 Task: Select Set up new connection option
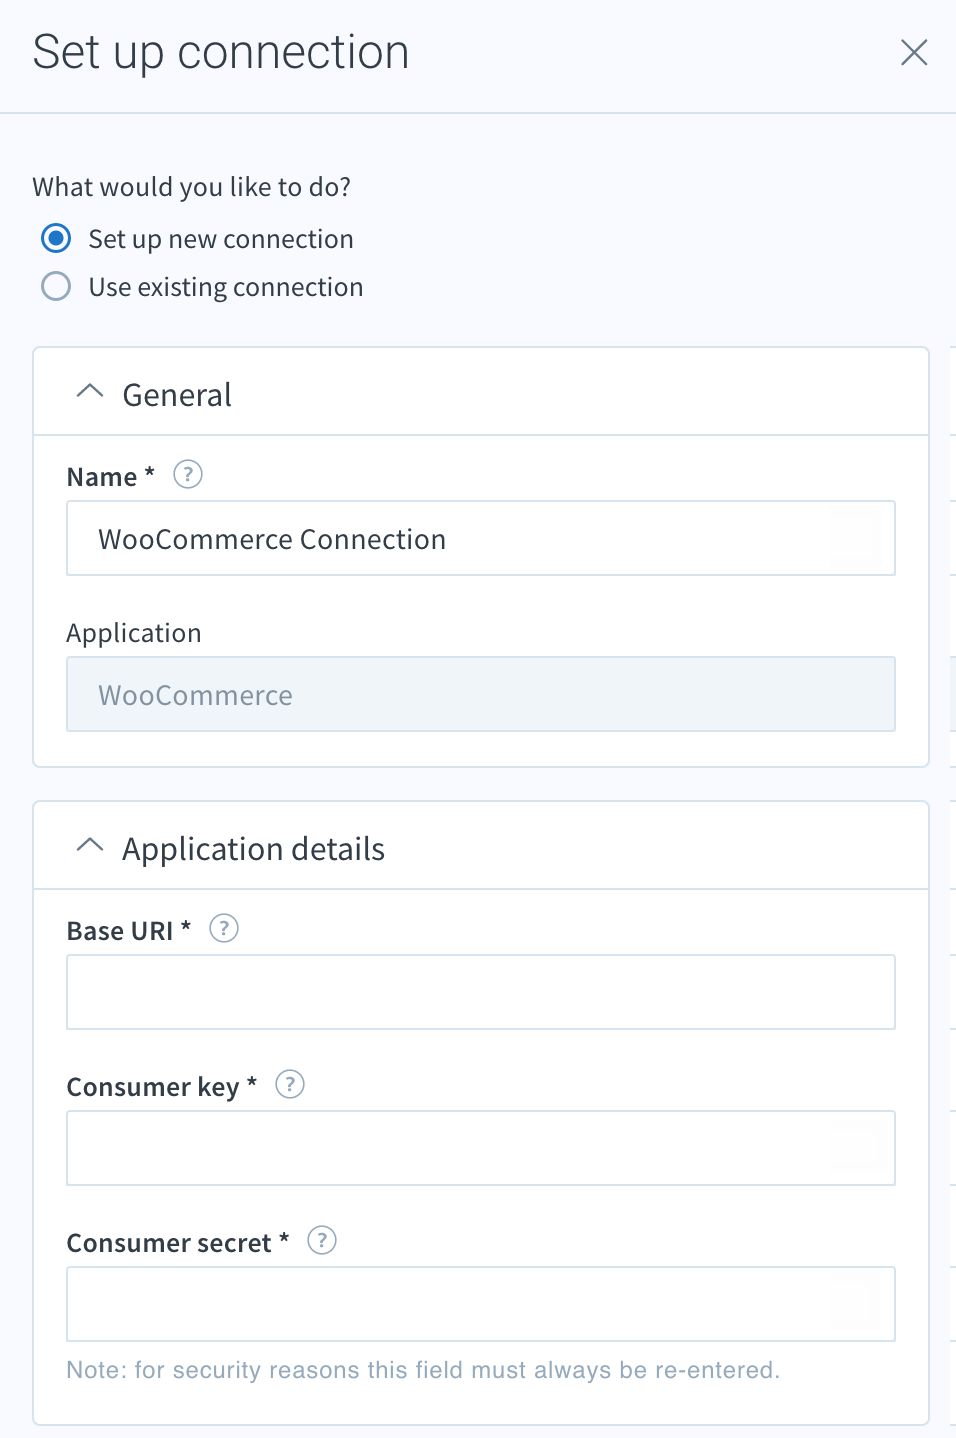(x=56, y=238)
